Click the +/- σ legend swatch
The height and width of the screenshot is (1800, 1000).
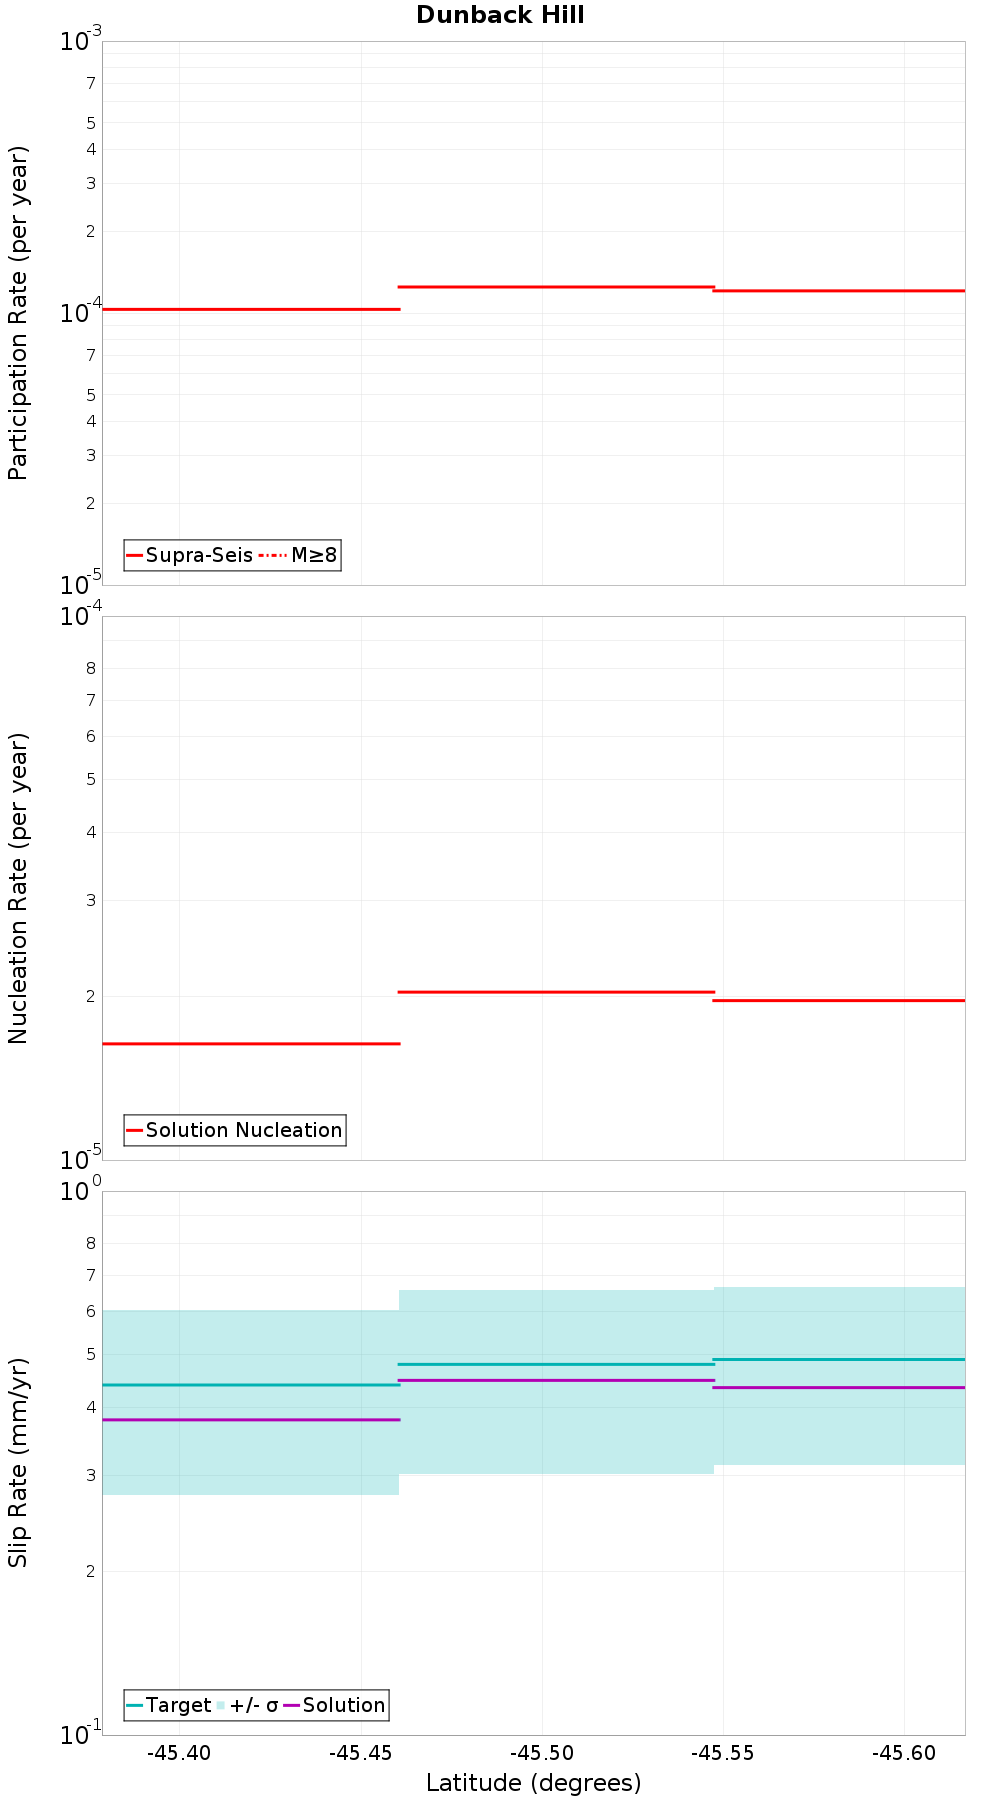pos(221,1705)
